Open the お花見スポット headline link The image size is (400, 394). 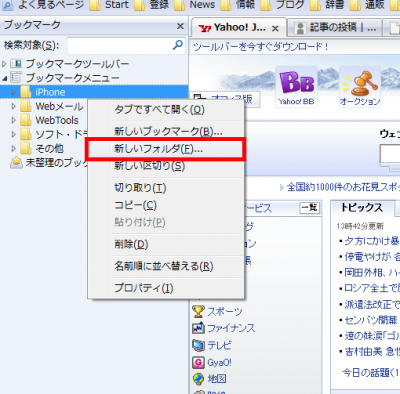[343, 187]
